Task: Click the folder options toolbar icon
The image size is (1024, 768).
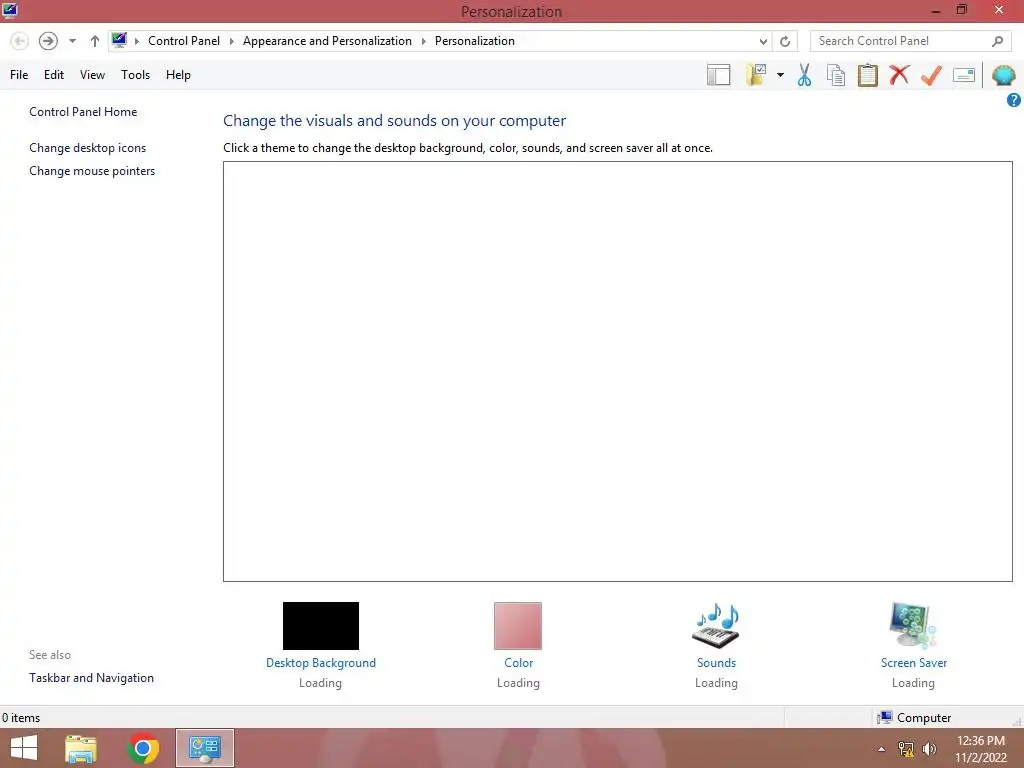Action: coord(756,75)
